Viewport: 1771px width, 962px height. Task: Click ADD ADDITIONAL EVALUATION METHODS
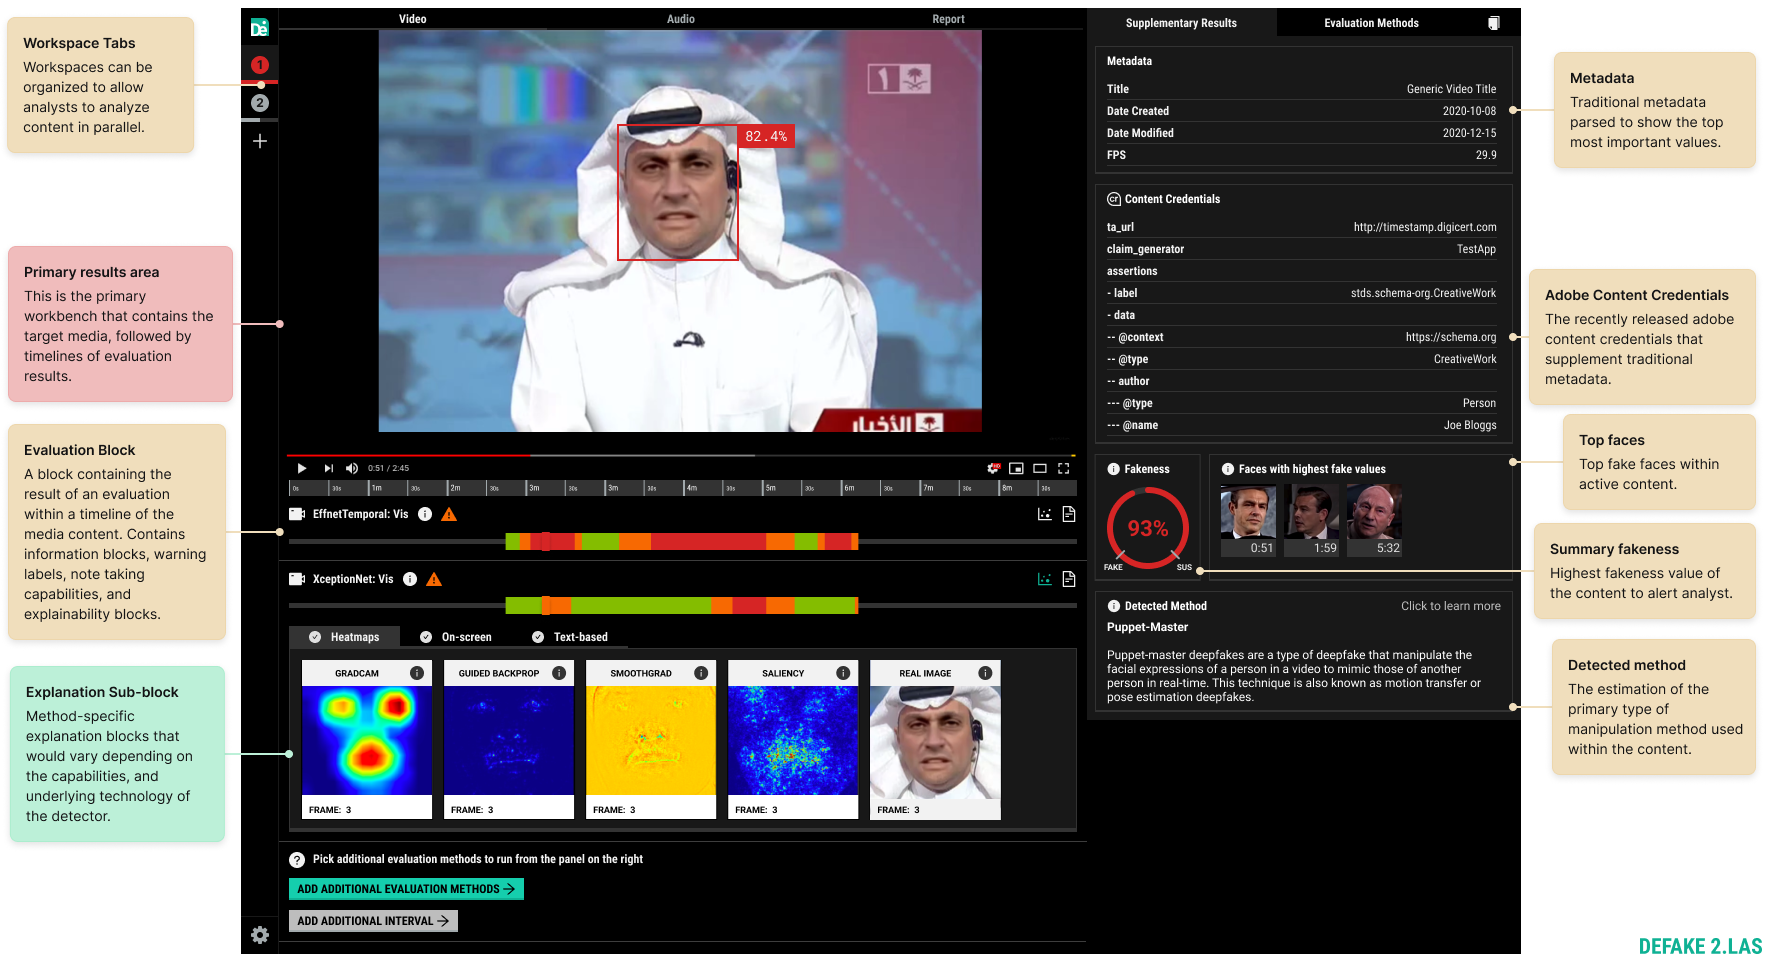(x=406, y=888)
